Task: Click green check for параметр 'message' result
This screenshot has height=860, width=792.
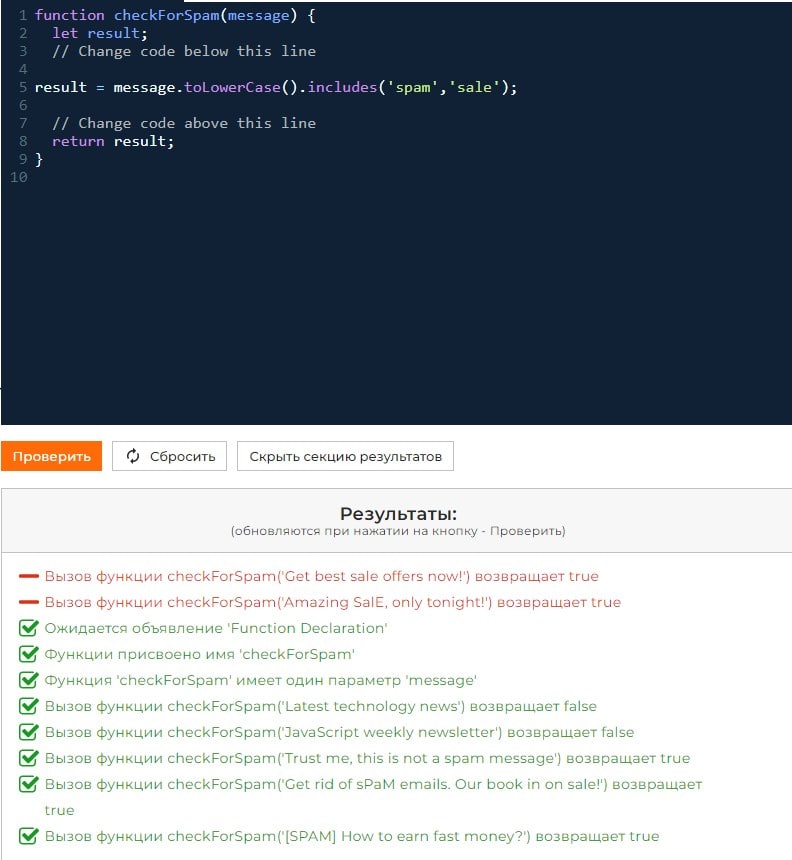Action: pyautogui.click(x=29, y=680)
